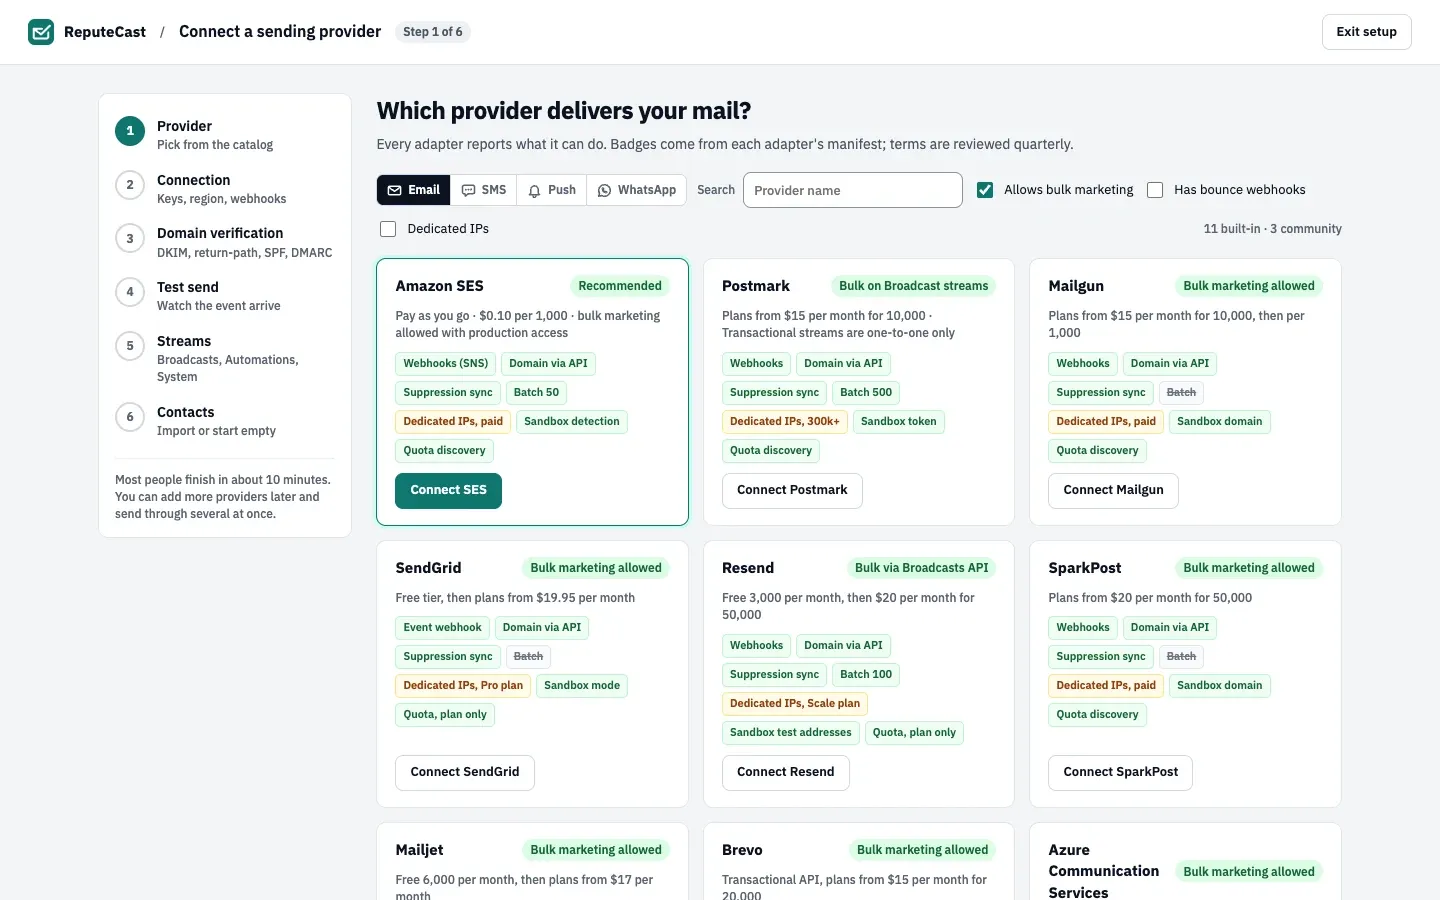Click Dedicated IPs, 300k+ tag on Postmark
The height and width of the screenshot is (900, 1440).
click(785, 422)
